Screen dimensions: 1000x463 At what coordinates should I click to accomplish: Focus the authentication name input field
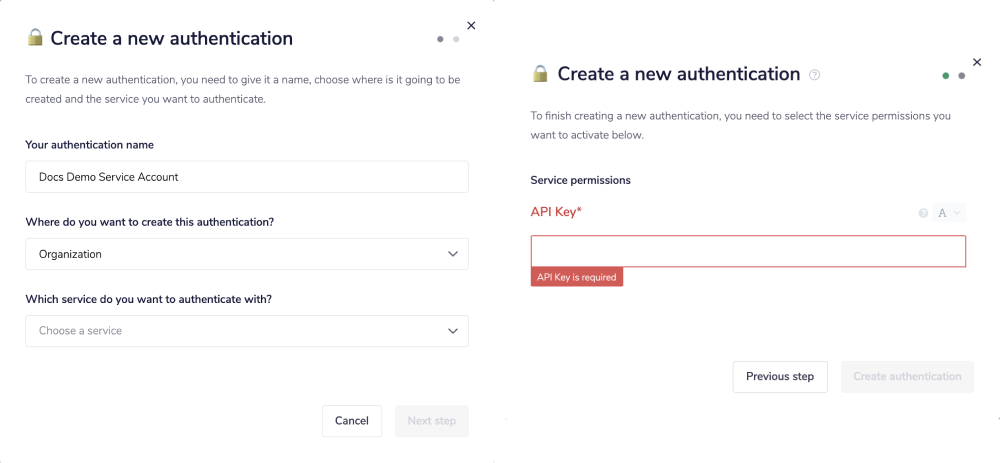(247, 177)
